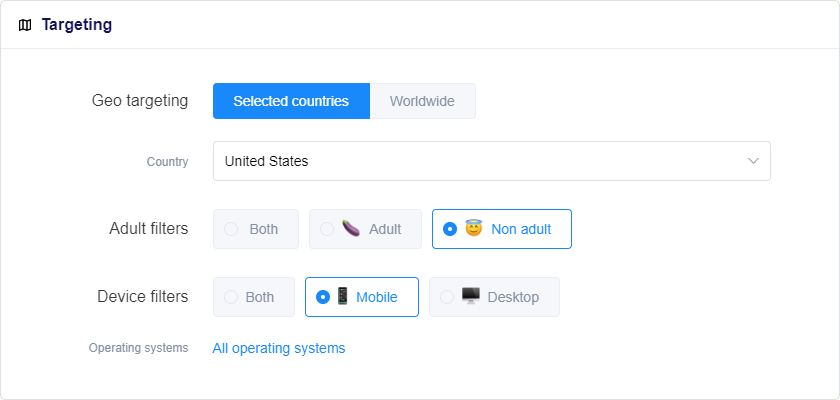Select the Desktop device radio button
This screenshot has height=400, width=840.
click(x=447, y=297)
